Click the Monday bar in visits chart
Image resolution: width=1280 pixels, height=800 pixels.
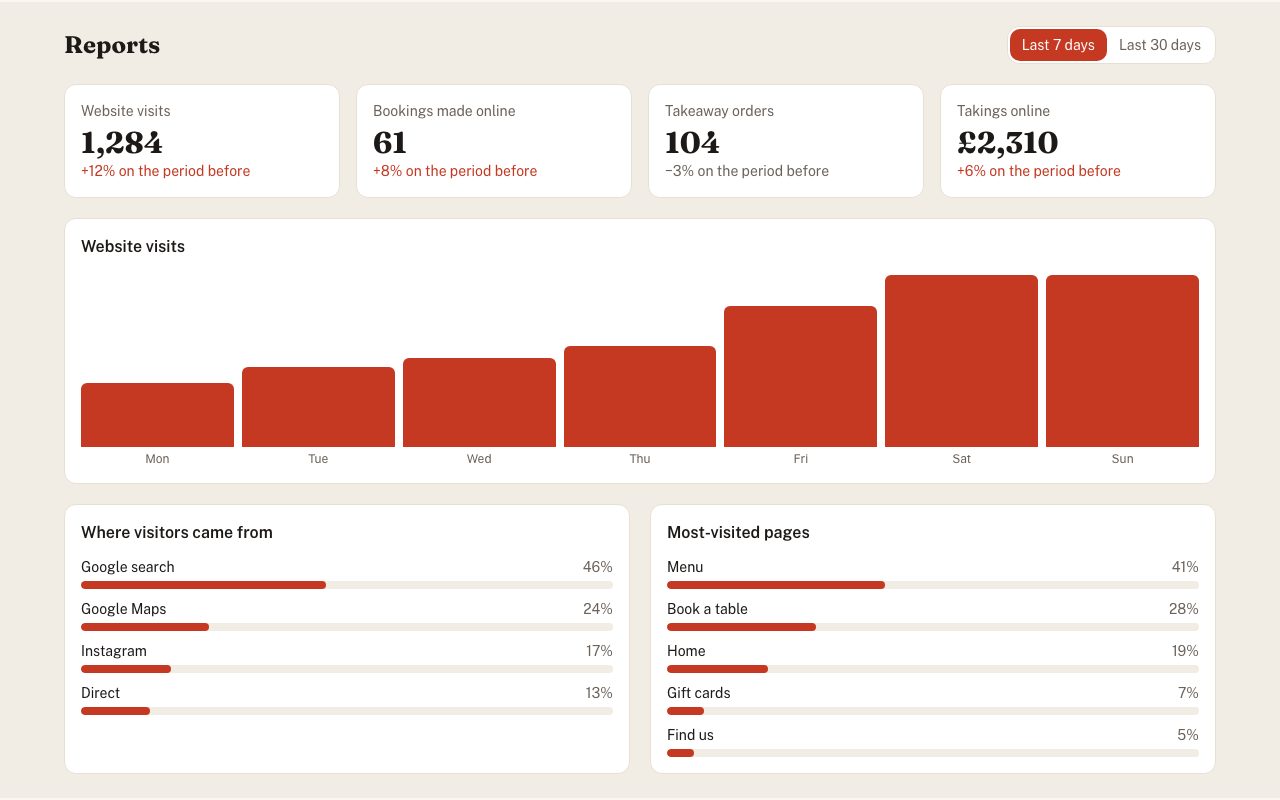157,415
